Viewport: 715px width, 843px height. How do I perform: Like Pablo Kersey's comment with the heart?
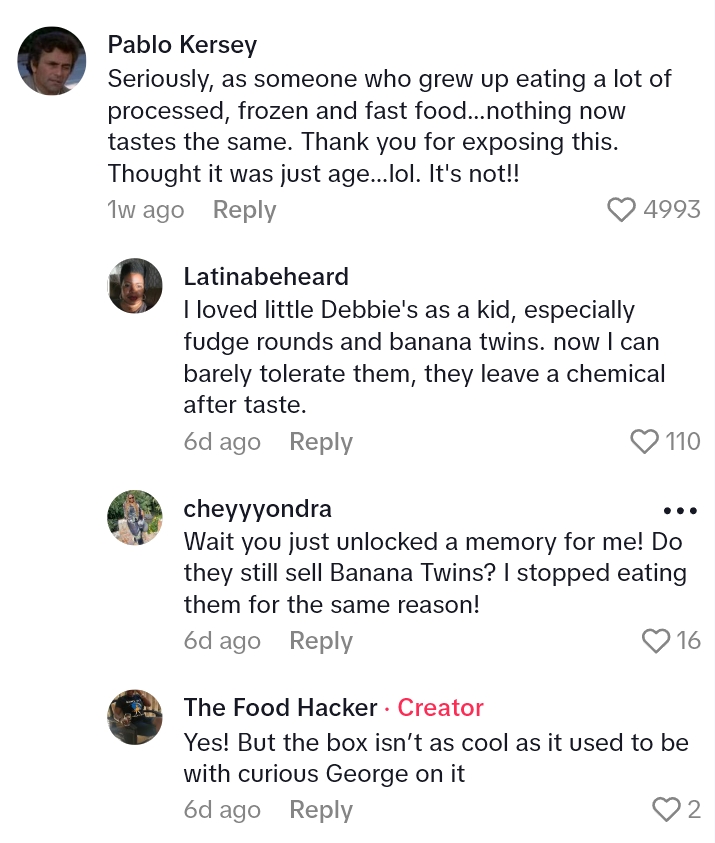(621, 209)
